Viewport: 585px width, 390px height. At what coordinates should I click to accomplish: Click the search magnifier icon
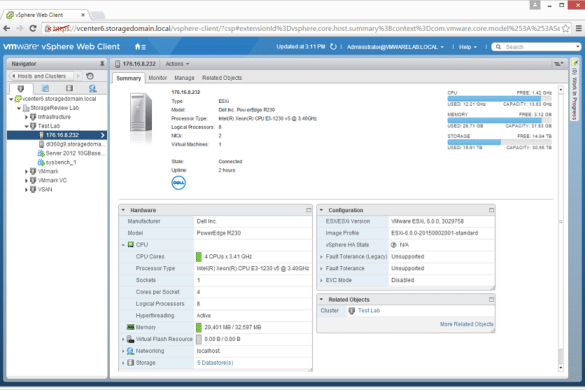pyautogui.click(x=498, y=47)
